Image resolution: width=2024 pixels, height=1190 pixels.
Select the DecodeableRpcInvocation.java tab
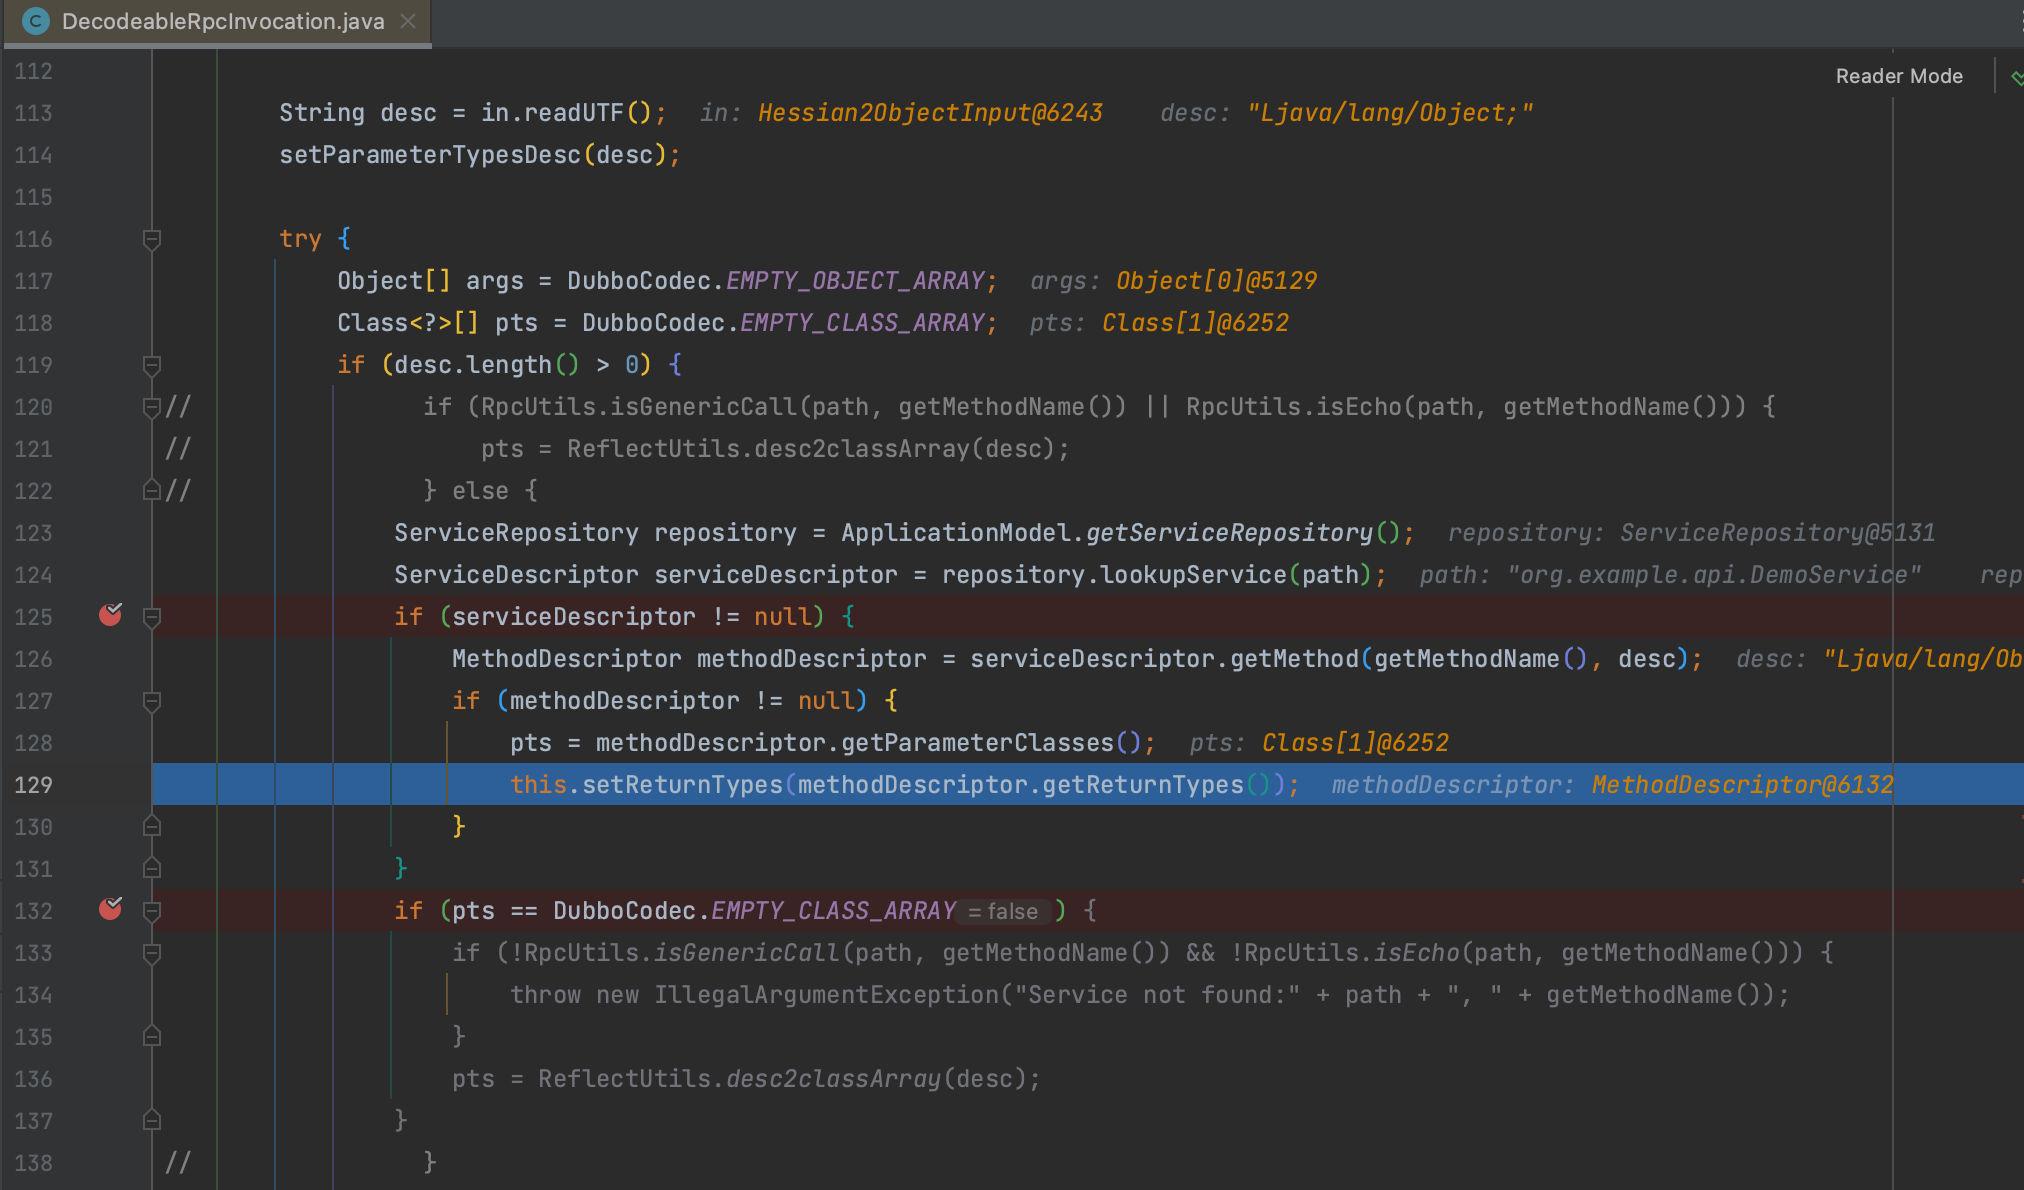coord(216,21)
